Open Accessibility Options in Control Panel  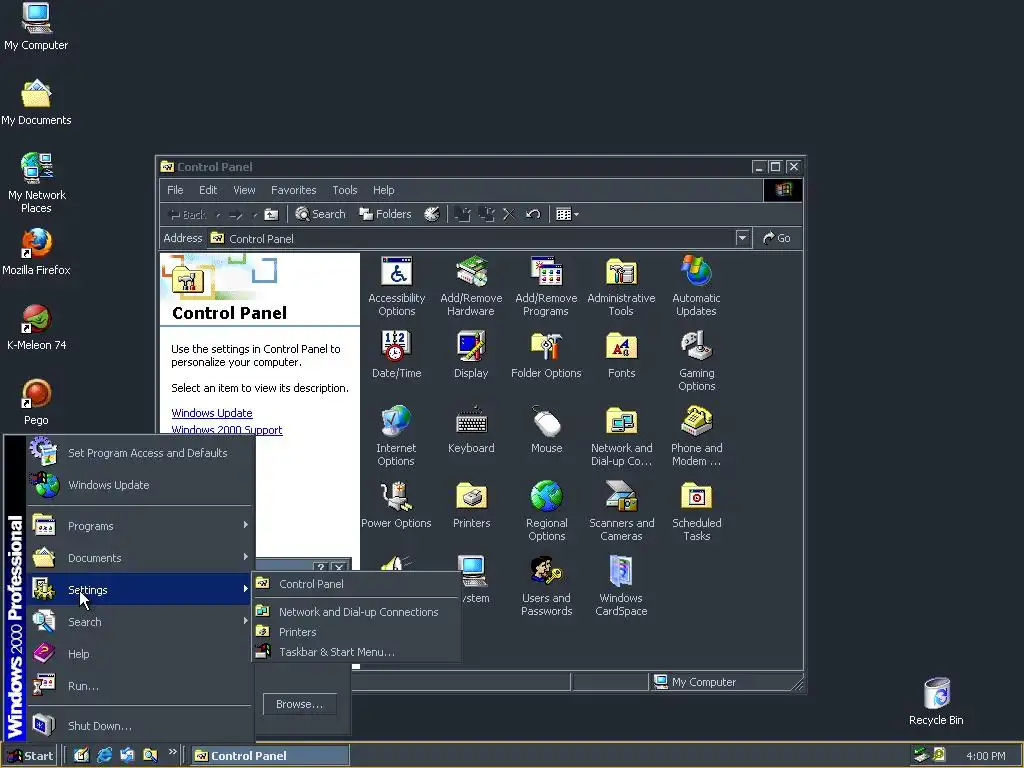point(396,286)
